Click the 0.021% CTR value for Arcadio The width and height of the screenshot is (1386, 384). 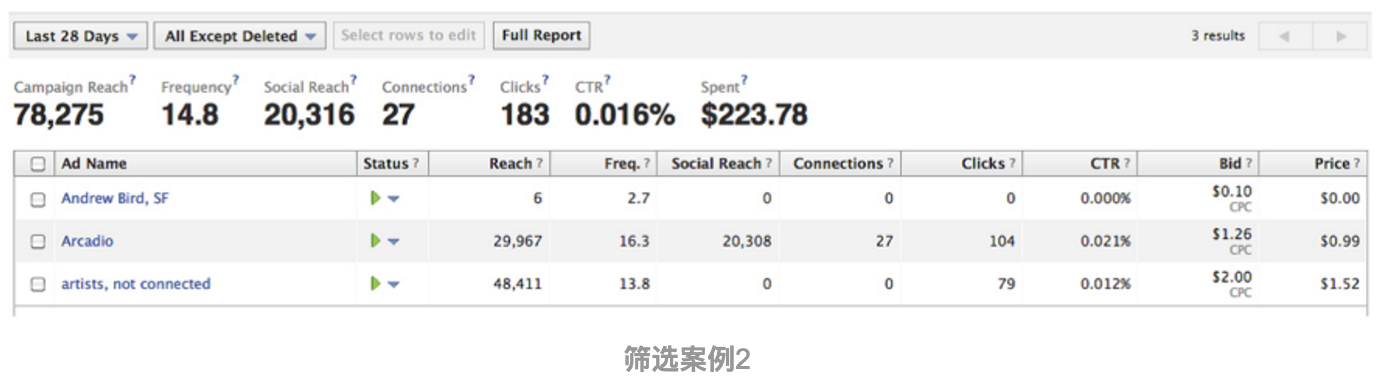click(1106, 242)
